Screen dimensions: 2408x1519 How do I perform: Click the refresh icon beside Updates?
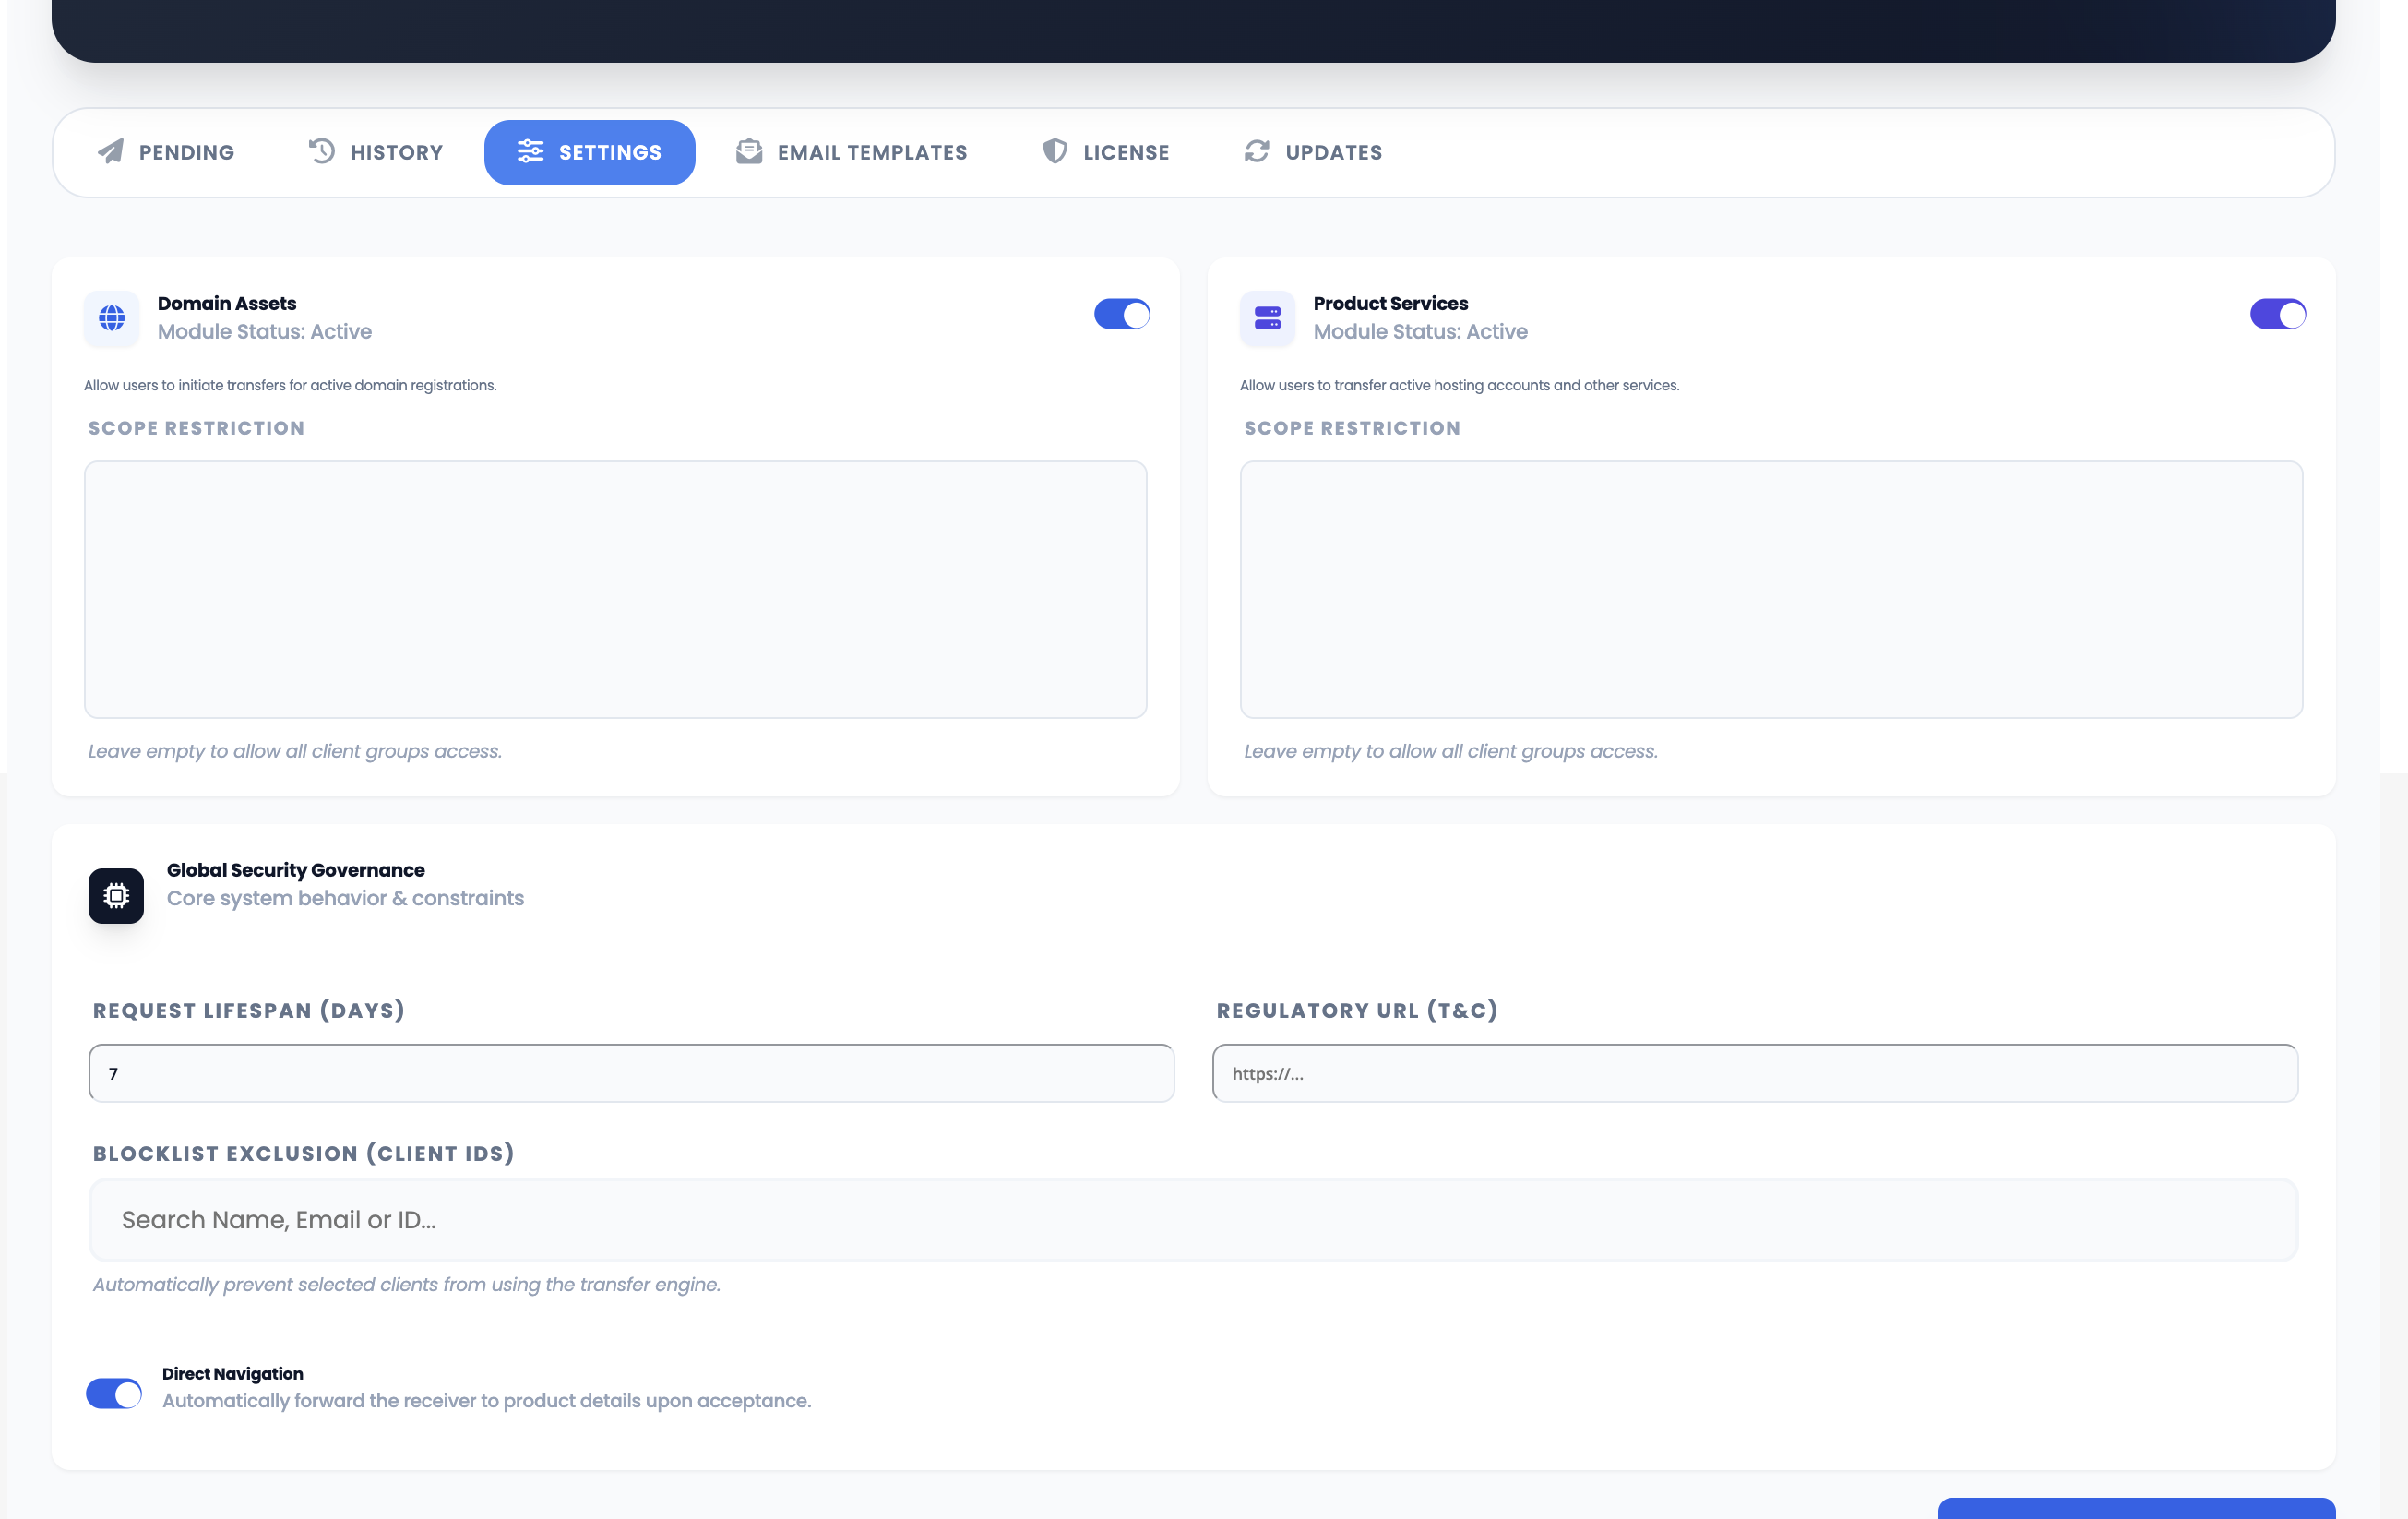(1257, 152)
